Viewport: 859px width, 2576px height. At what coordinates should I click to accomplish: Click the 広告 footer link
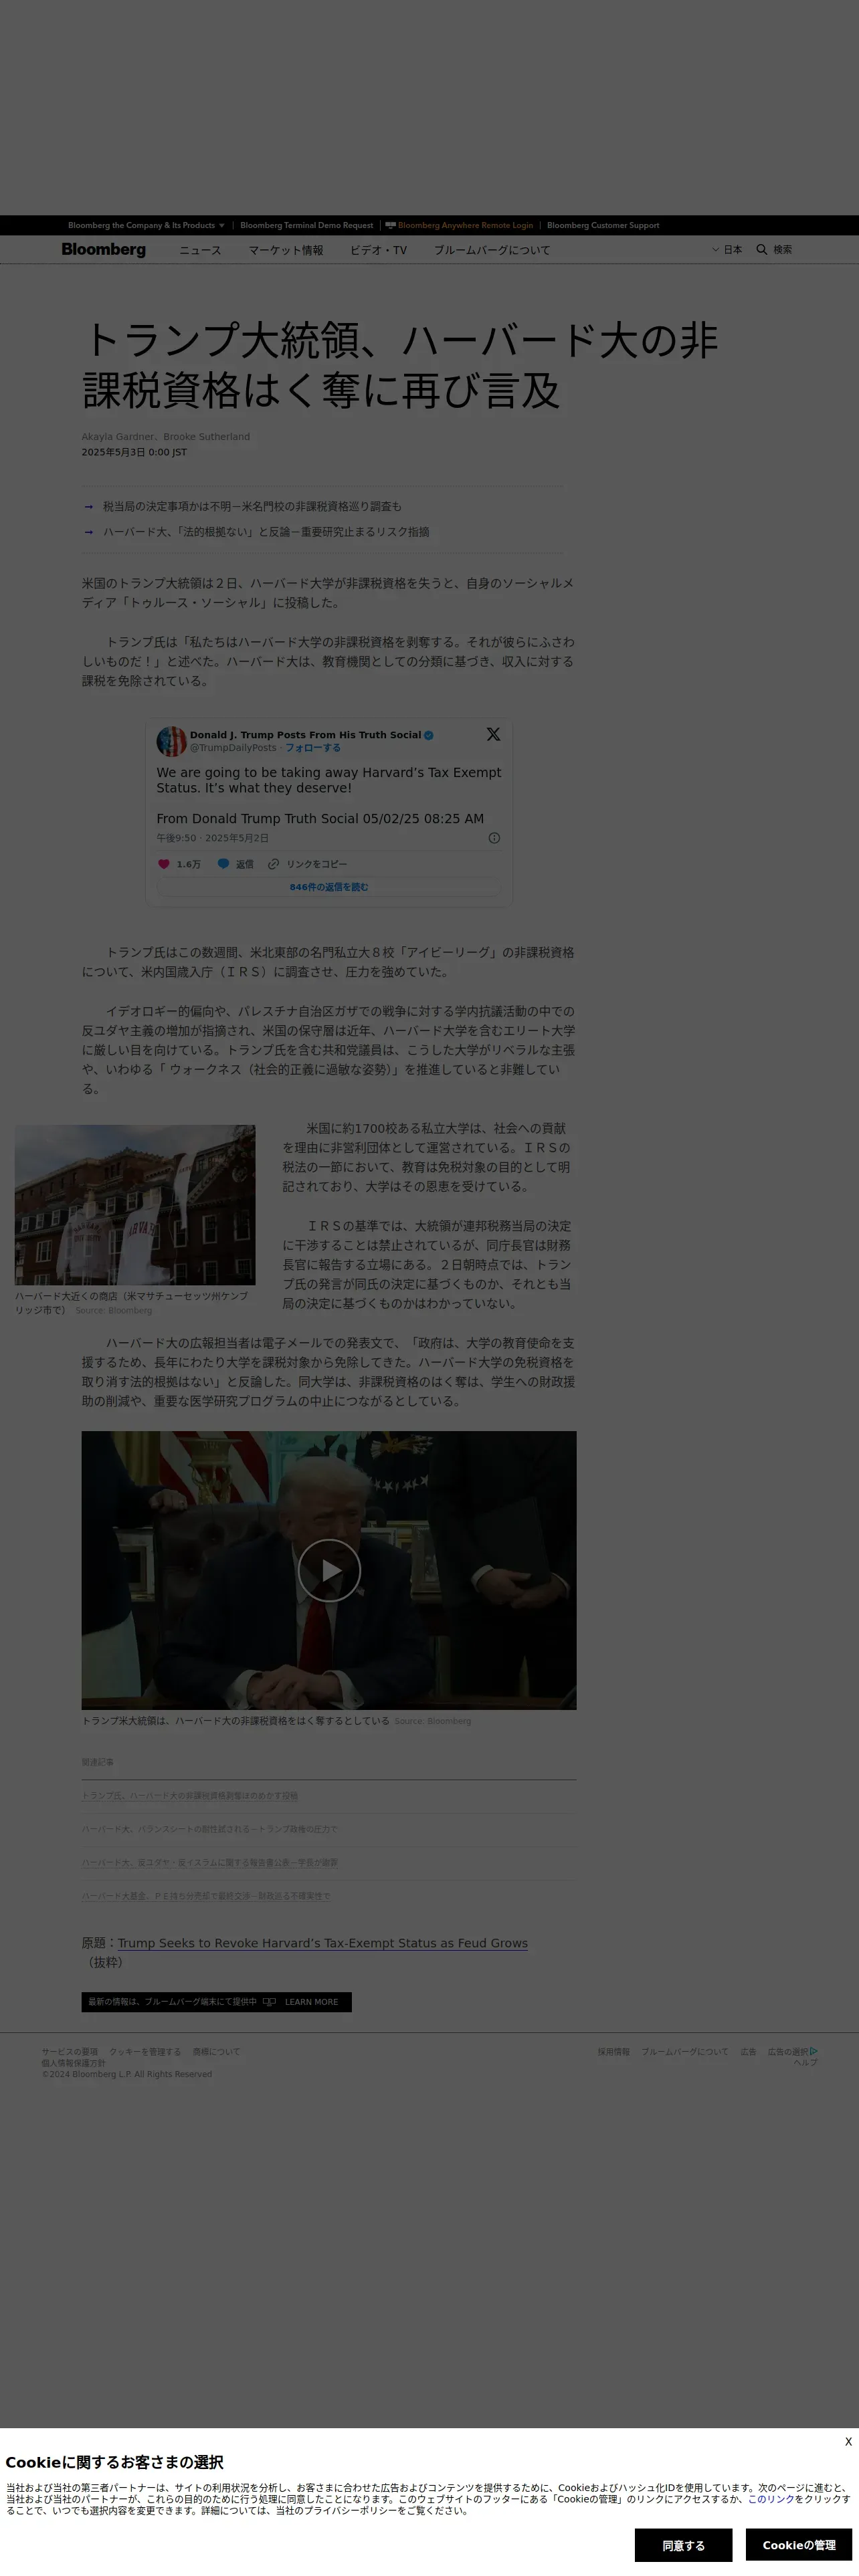coord(748,2052)
